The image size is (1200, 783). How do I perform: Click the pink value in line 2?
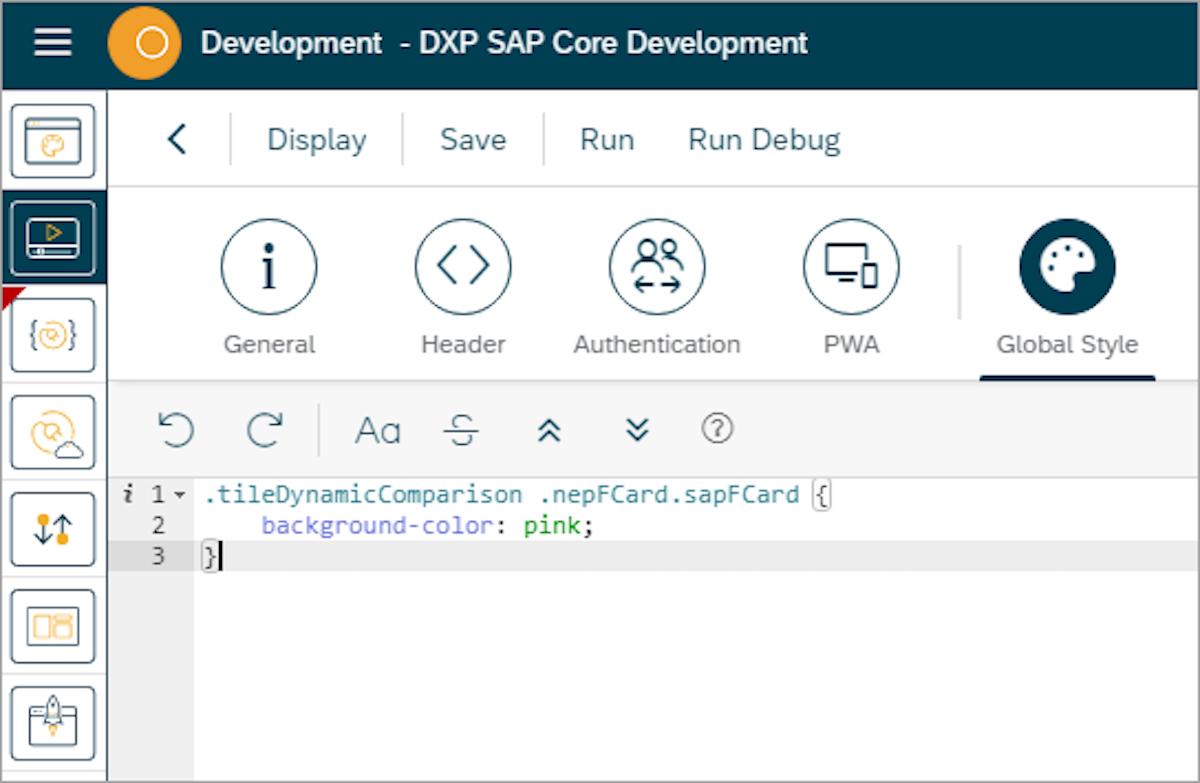(x=554, y=525)
